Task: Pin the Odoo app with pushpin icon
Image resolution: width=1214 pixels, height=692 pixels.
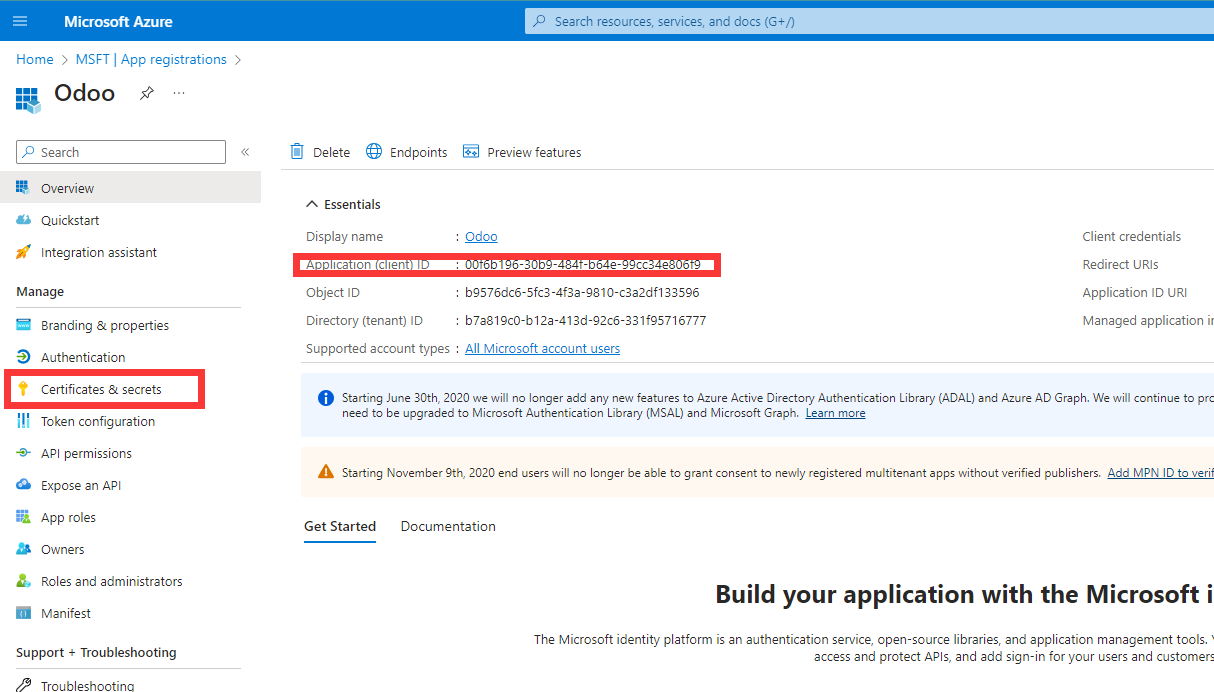Action: pos(147,93)
